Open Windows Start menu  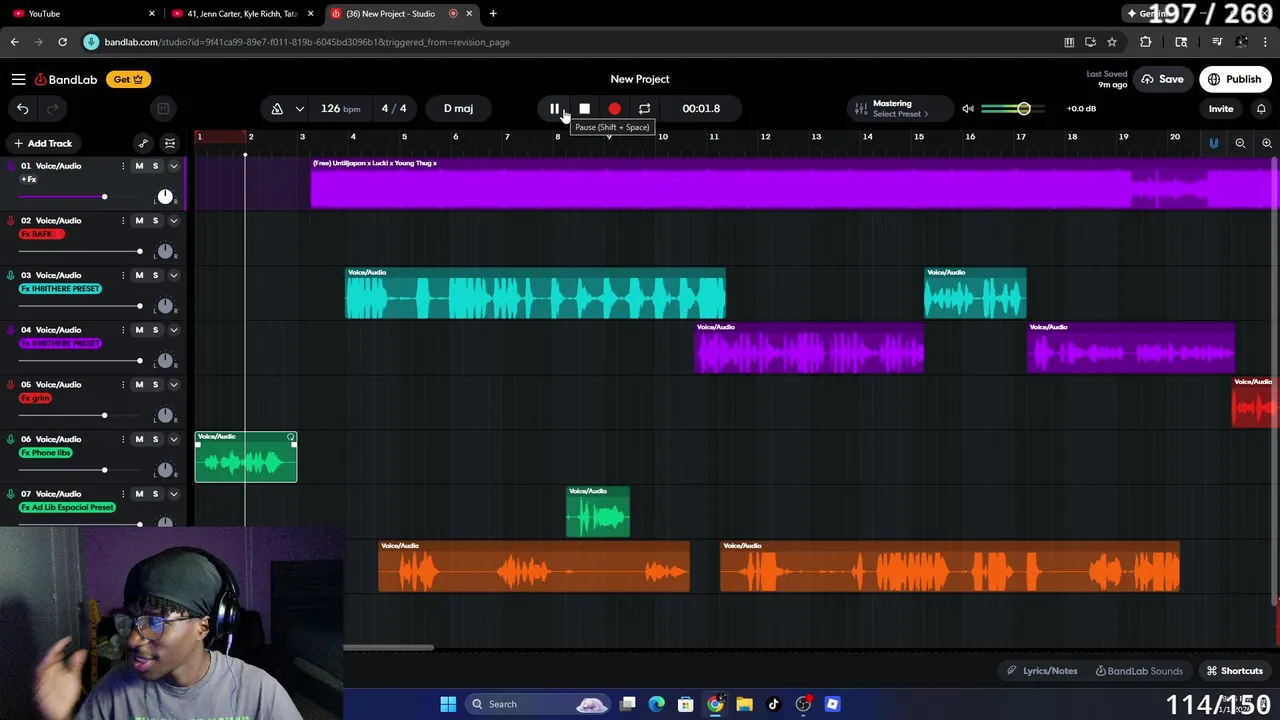[448, 704]
